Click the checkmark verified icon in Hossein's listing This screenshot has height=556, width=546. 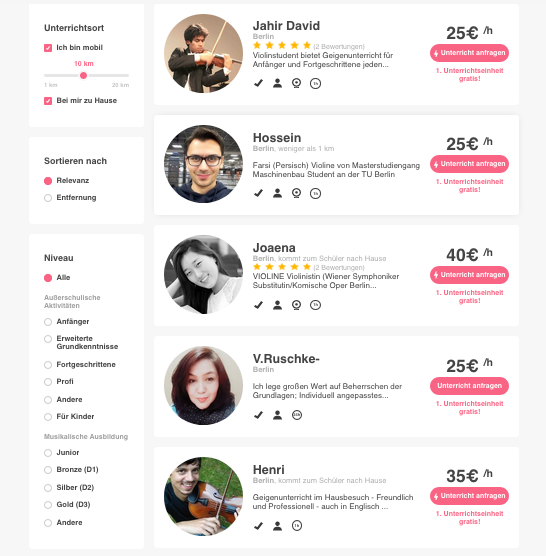click(258, 193)
